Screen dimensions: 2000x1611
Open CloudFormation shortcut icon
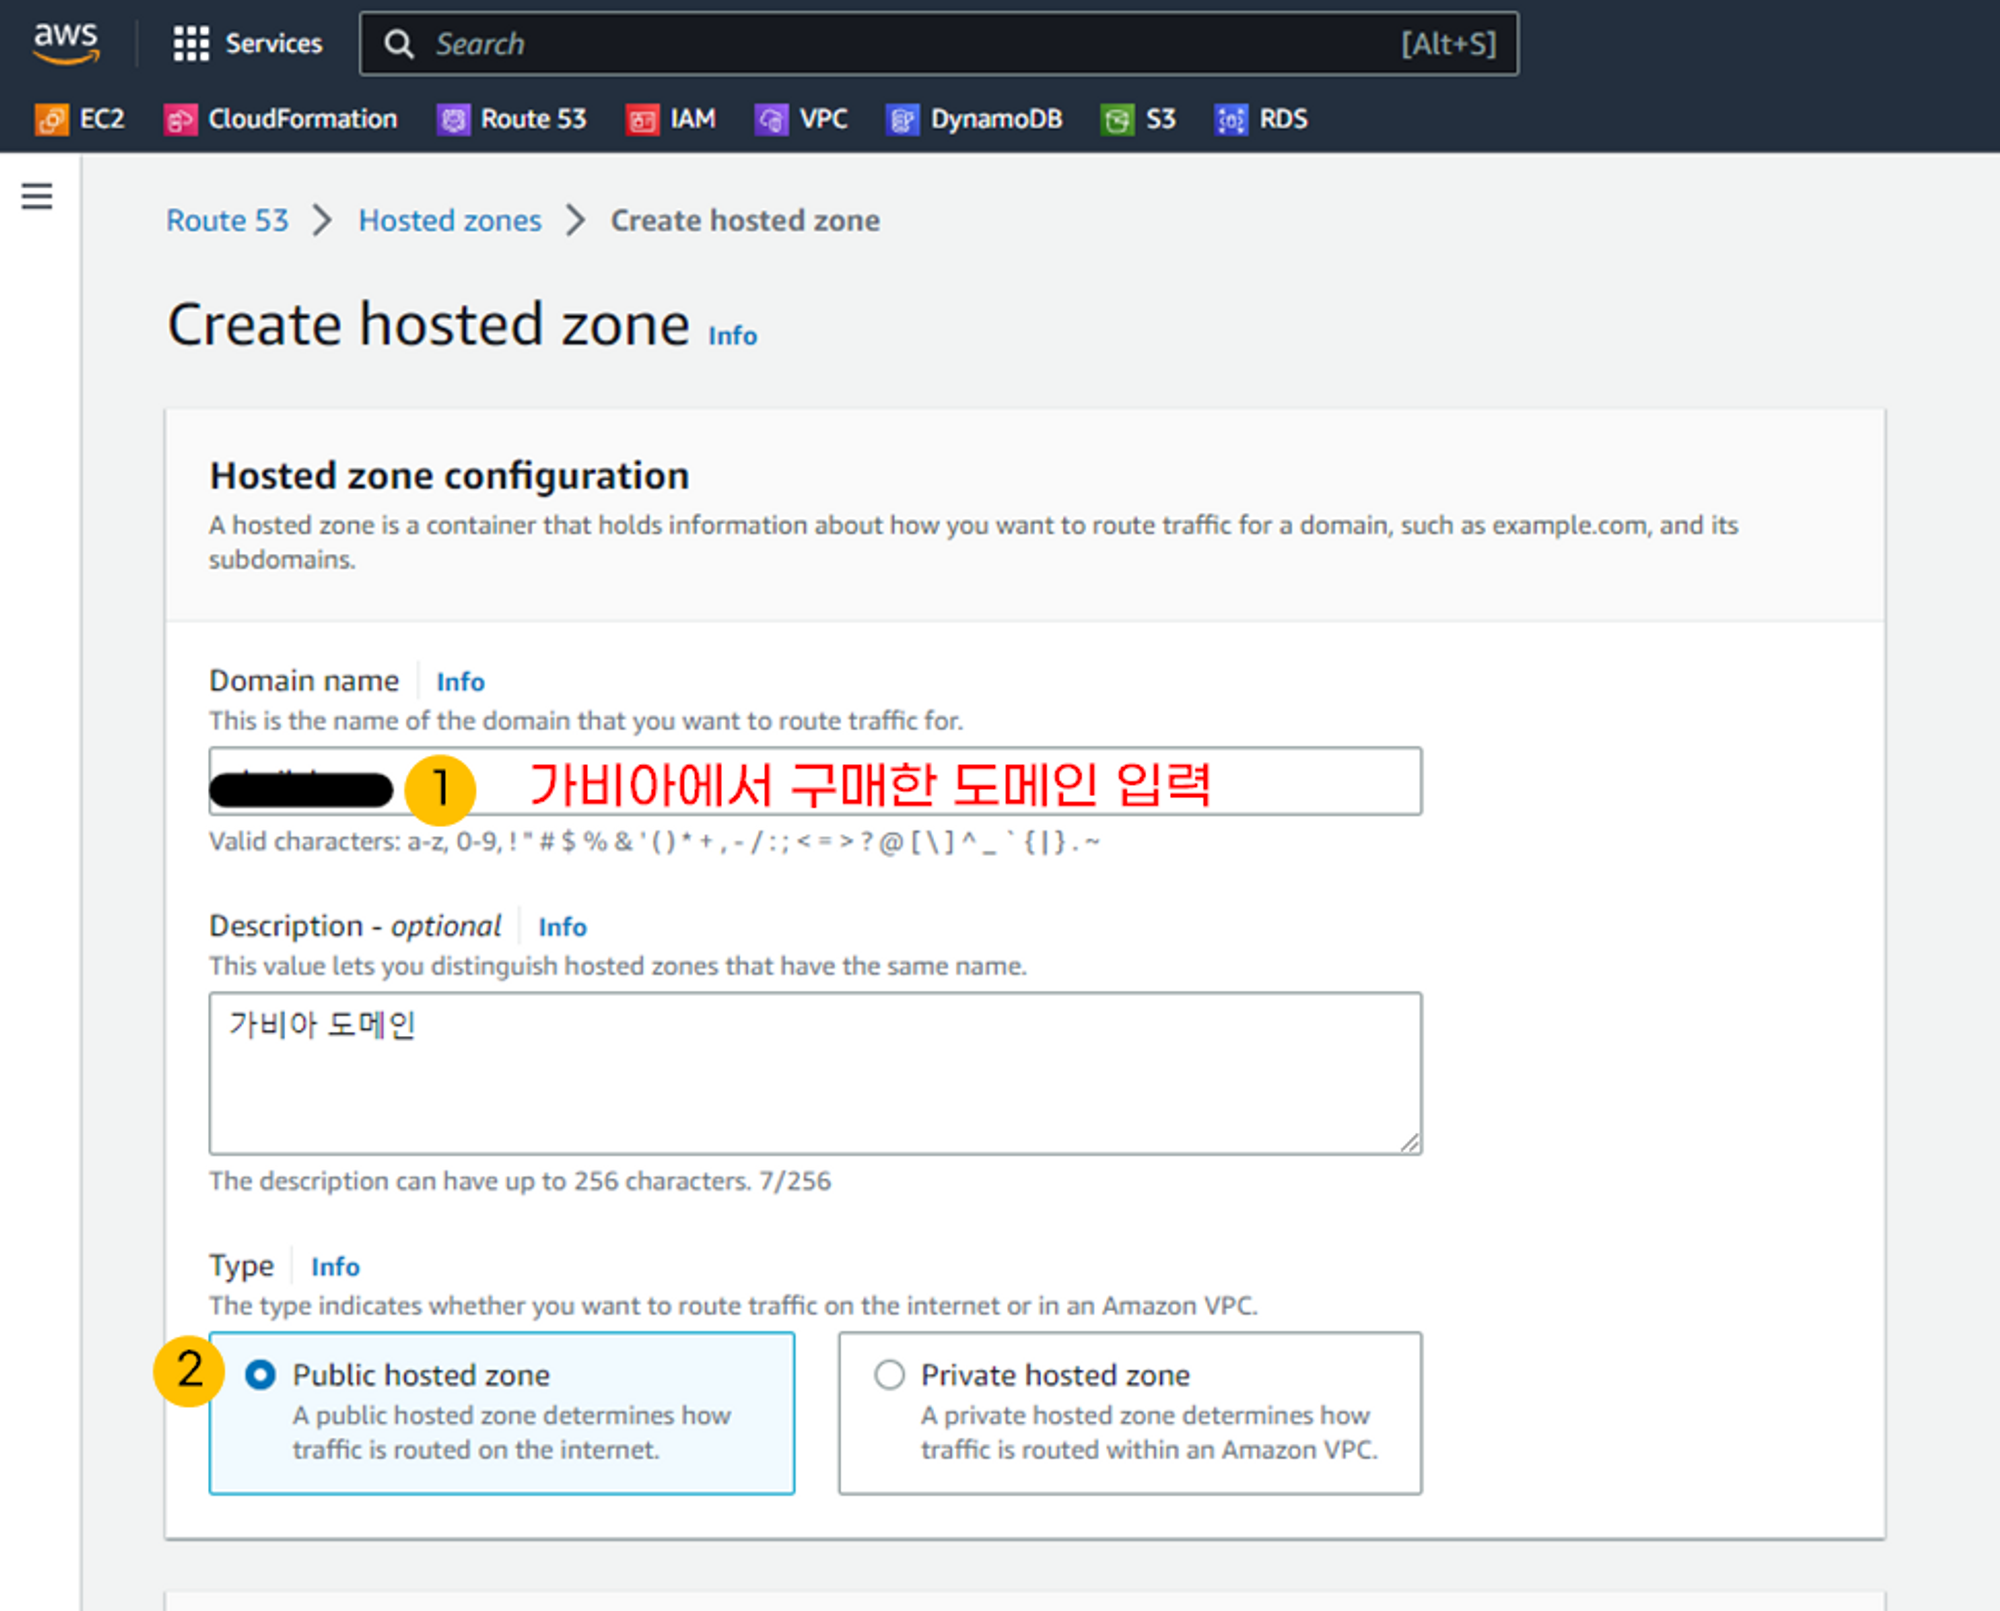[x=180, y=120]
